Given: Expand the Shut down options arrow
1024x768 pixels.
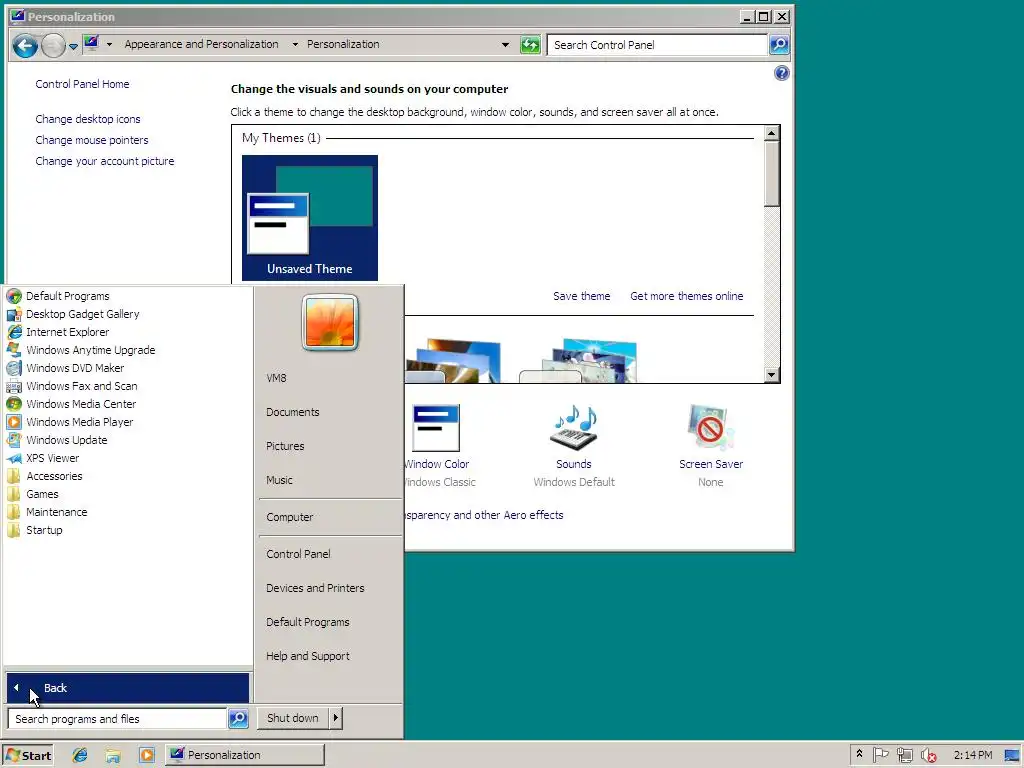Looking at the screenshot, I should pos(336,718).
